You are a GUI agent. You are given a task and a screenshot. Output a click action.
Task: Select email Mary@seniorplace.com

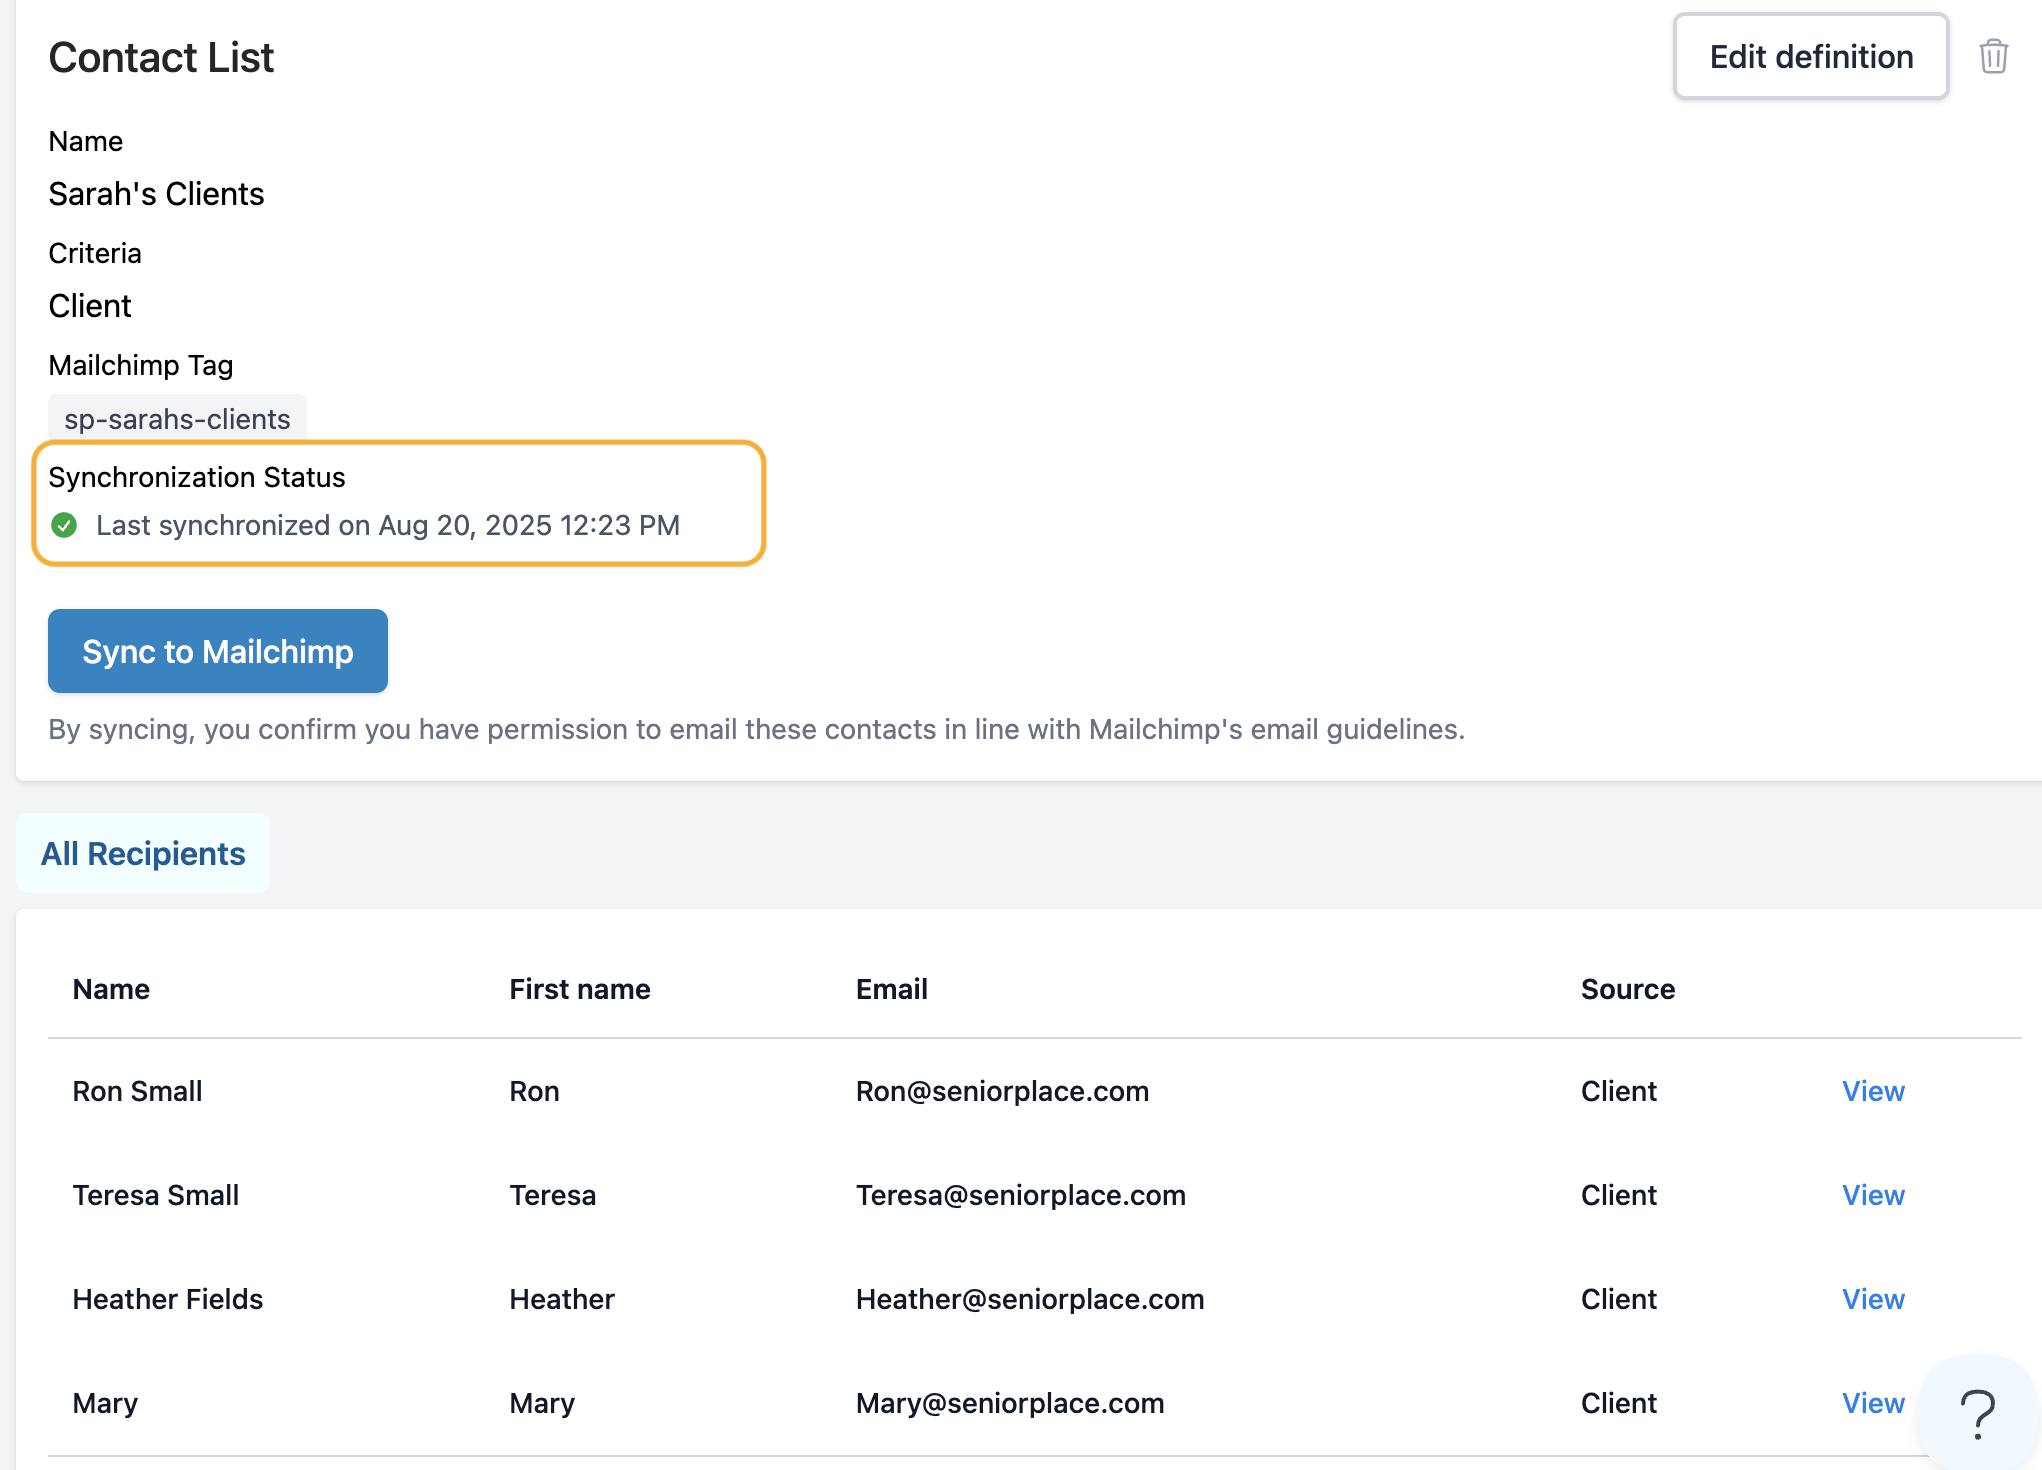click(x=1010, y=1403)
